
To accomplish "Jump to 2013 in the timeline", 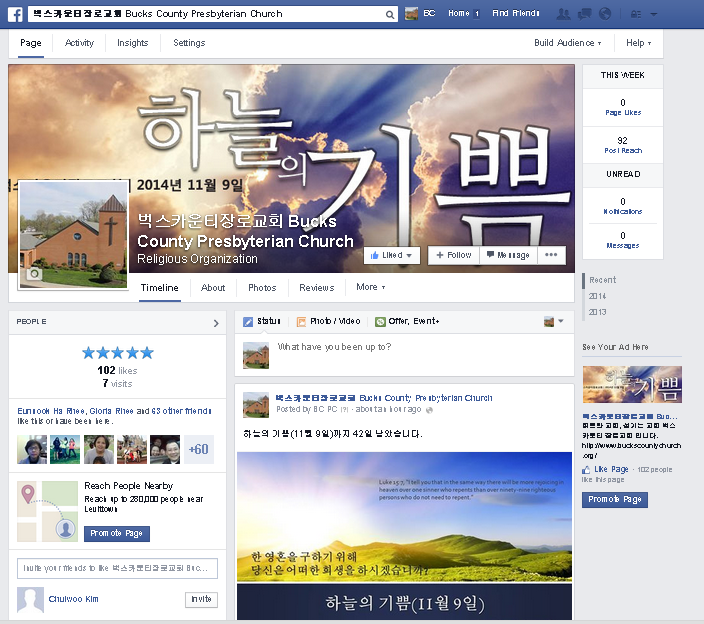I will [x=598, y=312].
